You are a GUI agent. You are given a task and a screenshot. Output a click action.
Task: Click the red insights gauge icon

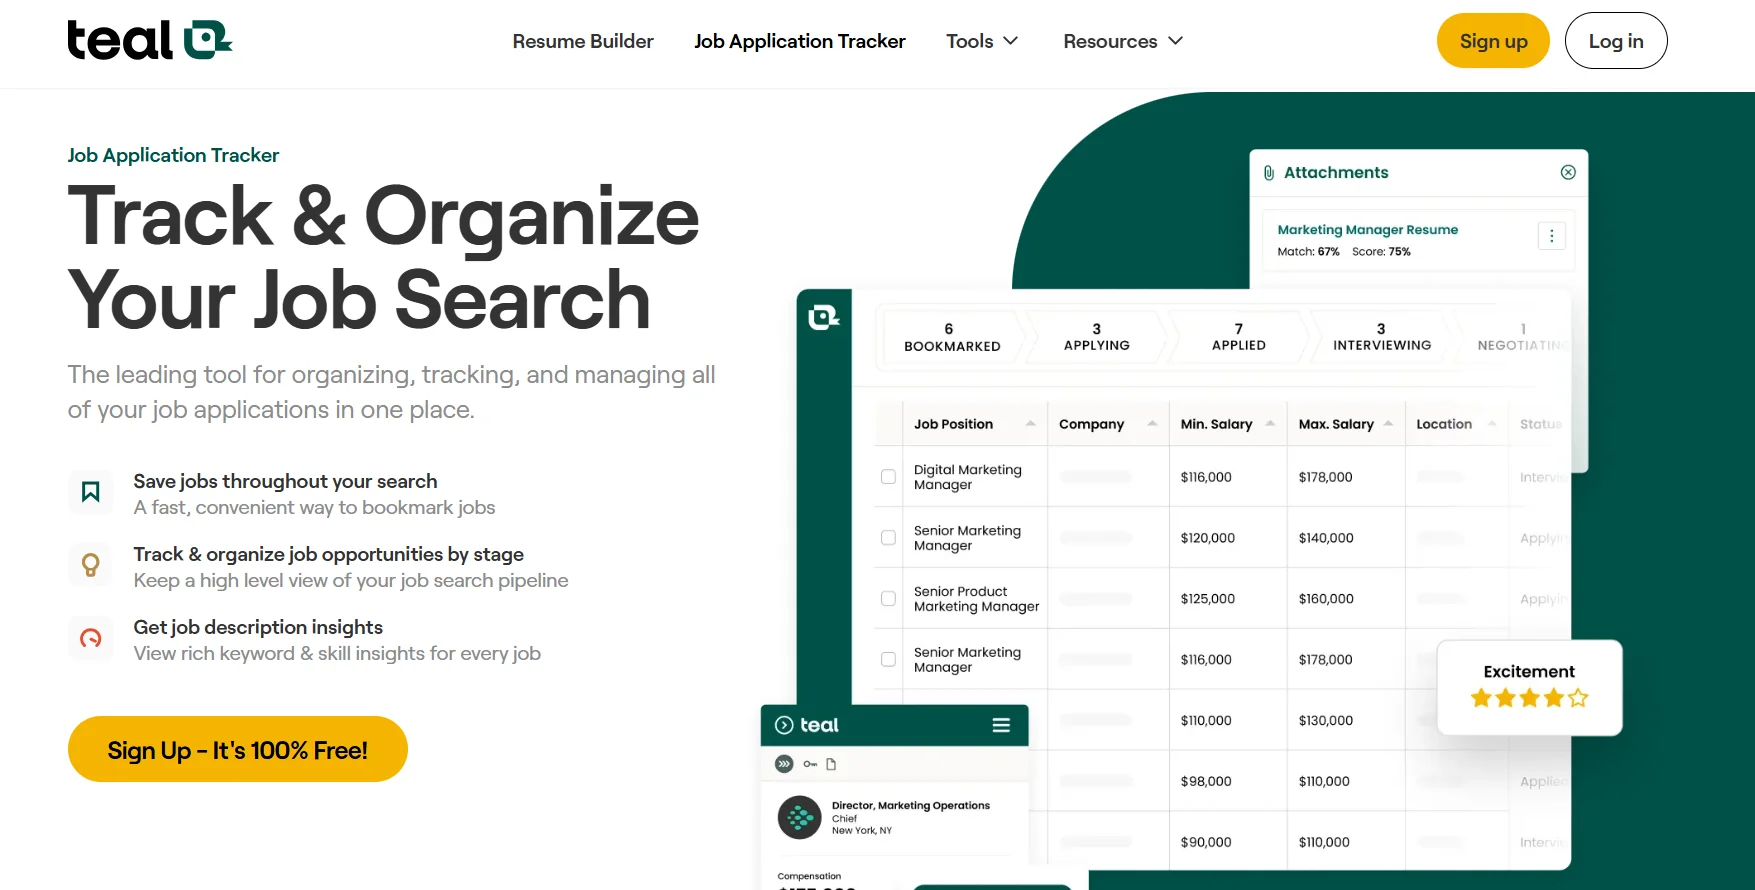click(90, 638)
